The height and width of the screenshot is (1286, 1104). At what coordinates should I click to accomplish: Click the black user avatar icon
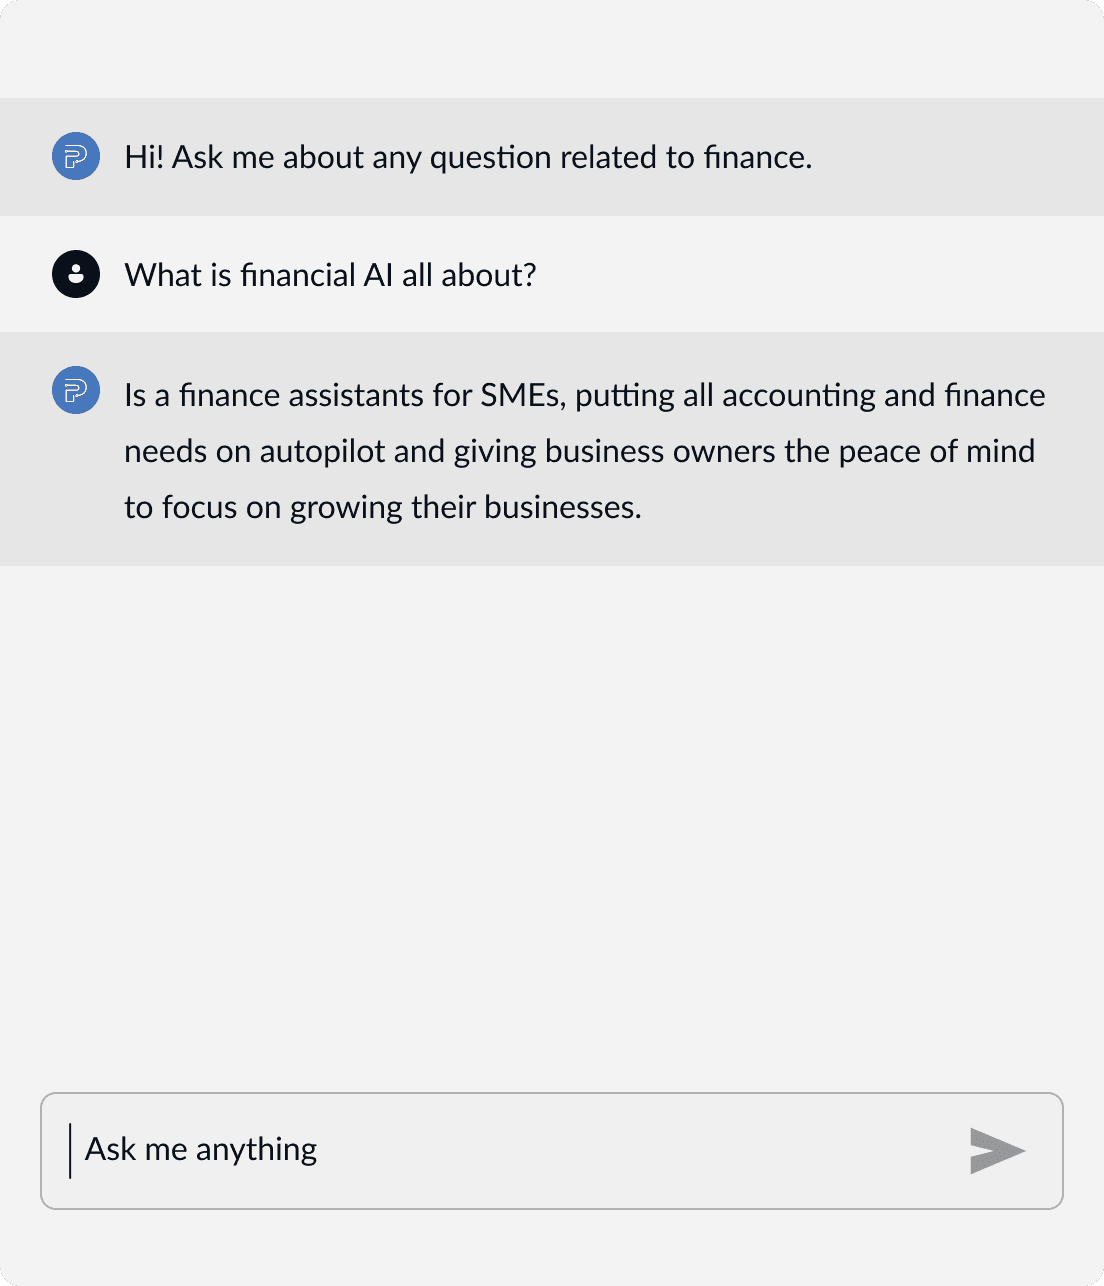tap(76, 274)
